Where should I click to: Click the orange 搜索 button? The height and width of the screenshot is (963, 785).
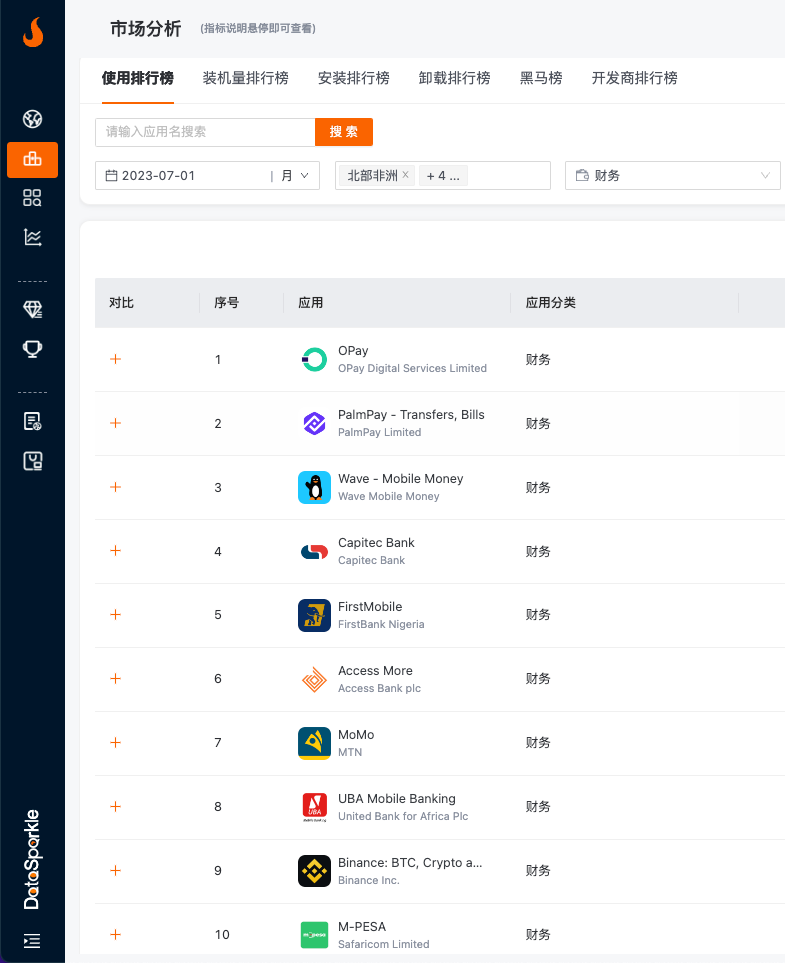pyautogui.click(x=344, y=132)
